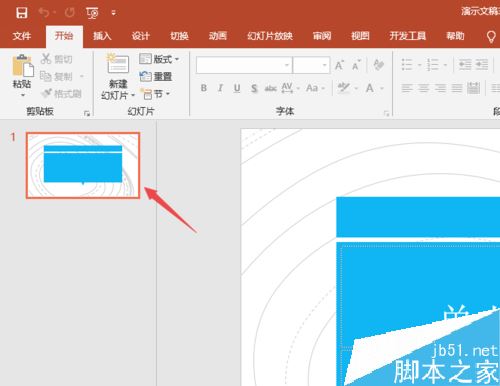Click Increase Font Size icon
Image resolution: width=500 pixels, height=386 pixels.
(339, 65)
